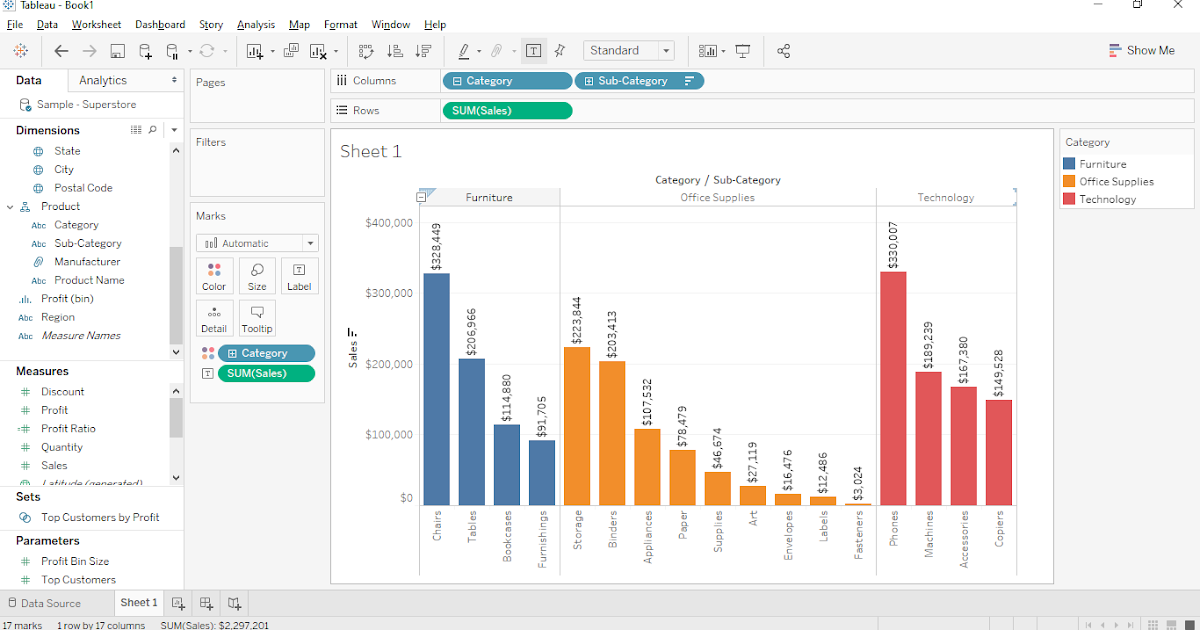Swap rows and columns
Viewport: 1200px width, 630px height.
[x=367, y=50]
